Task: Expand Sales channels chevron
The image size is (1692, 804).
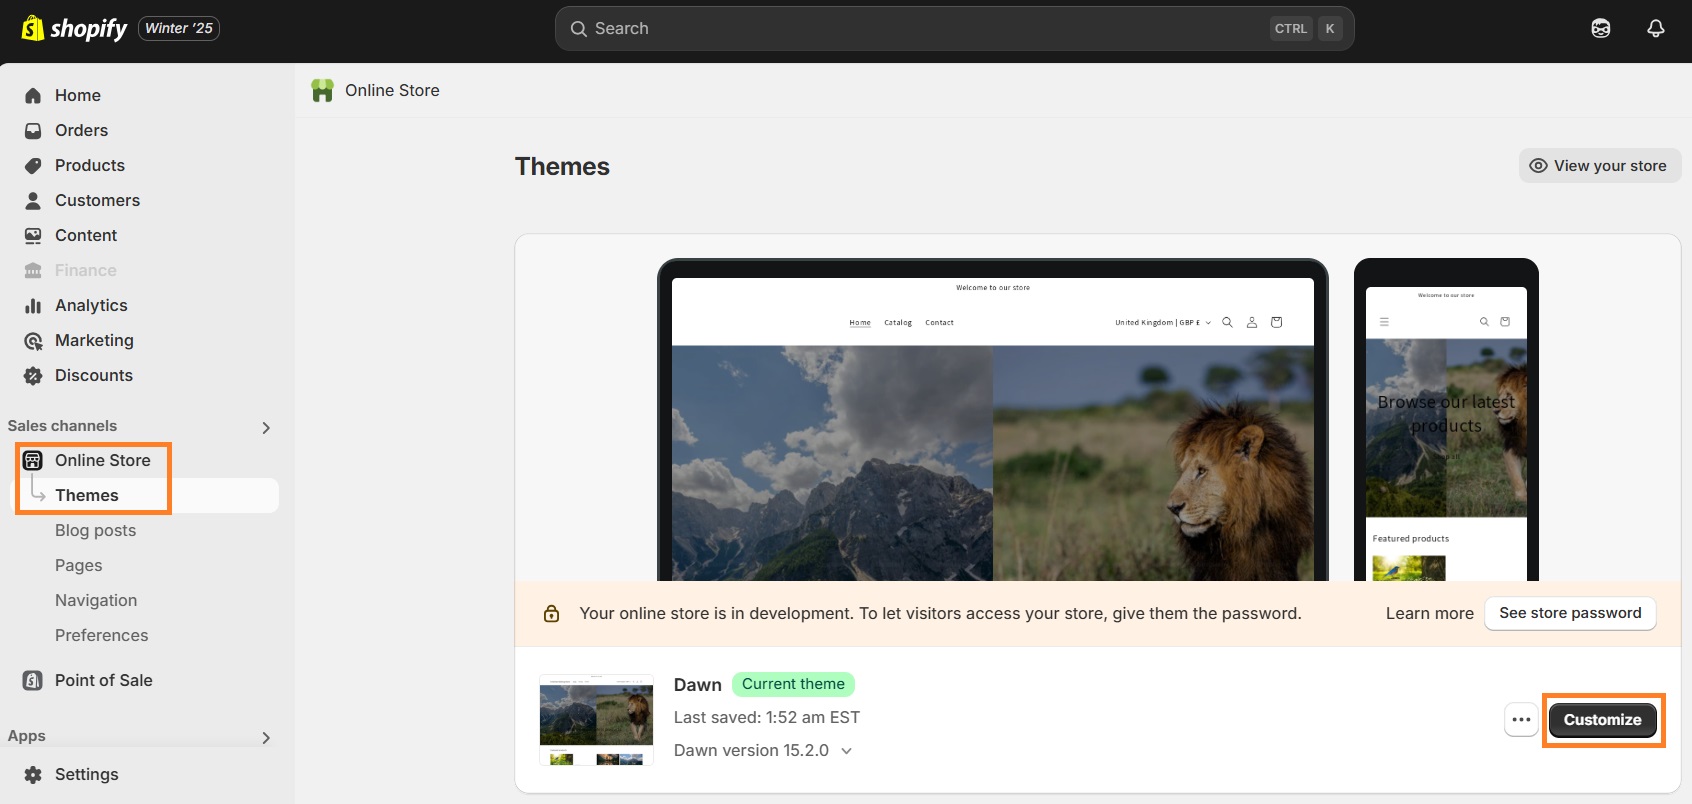Action: pyautogui.click(x=266, y=428)
